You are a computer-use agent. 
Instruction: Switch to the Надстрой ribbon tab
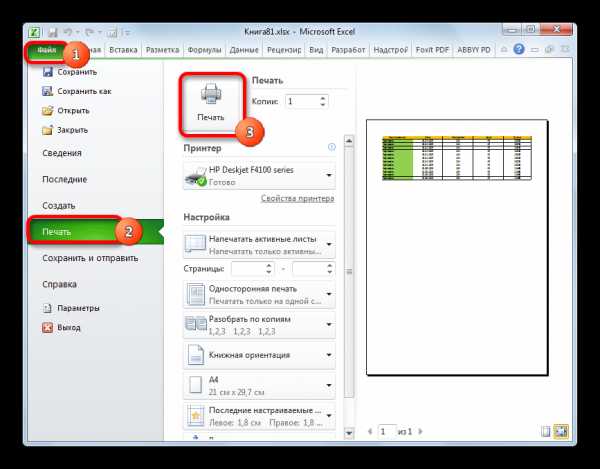tap(391, 50)
